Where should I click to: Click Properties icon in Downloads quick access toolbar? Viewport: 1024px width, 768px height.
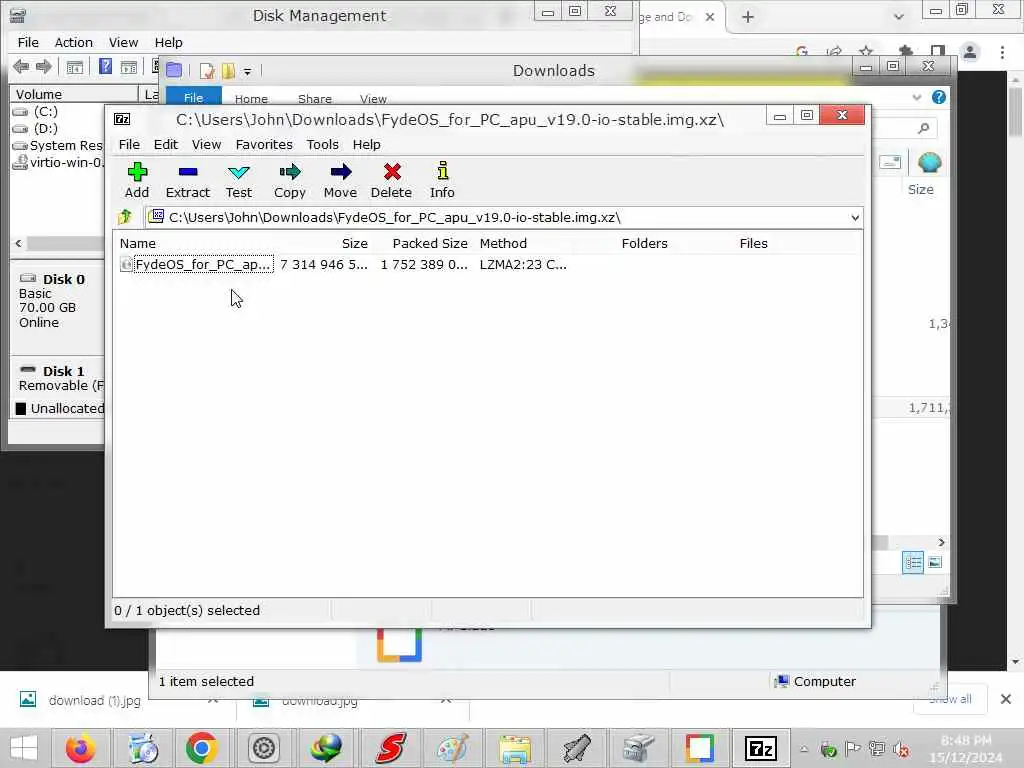click(x=207, y=71)
